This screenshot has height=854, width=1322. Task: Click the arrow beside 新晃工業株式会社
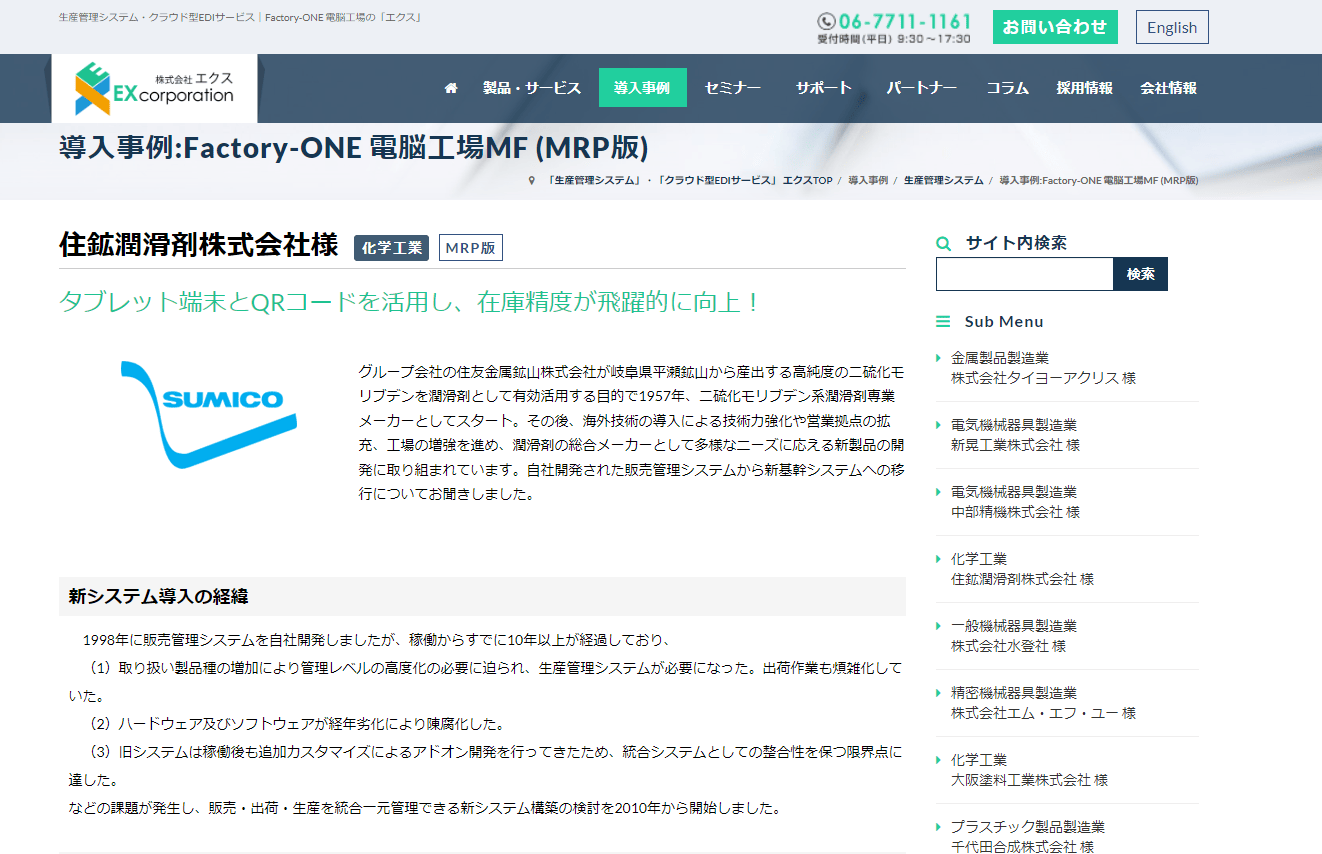tap(939, 425)
